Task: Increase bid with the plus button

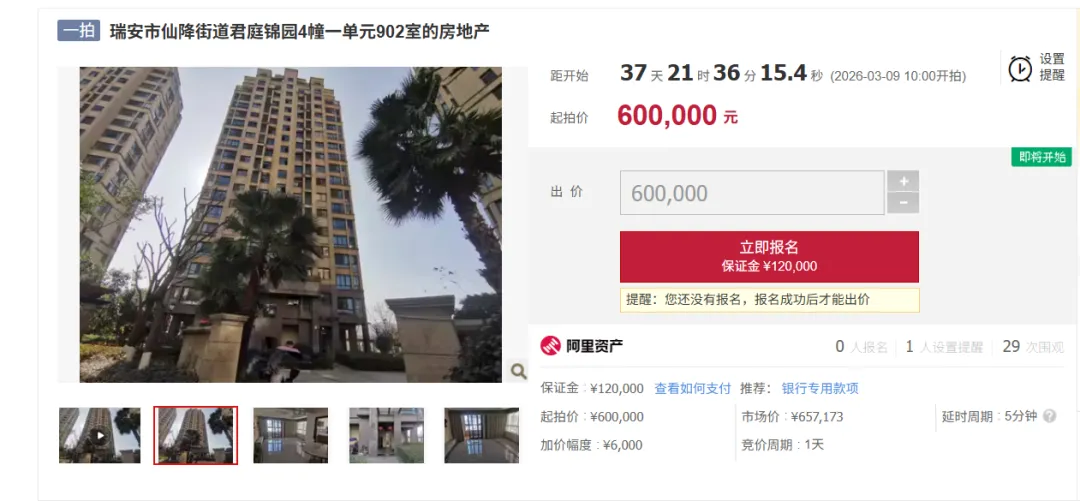Action: pyautogui.click(x=903, y=181)
